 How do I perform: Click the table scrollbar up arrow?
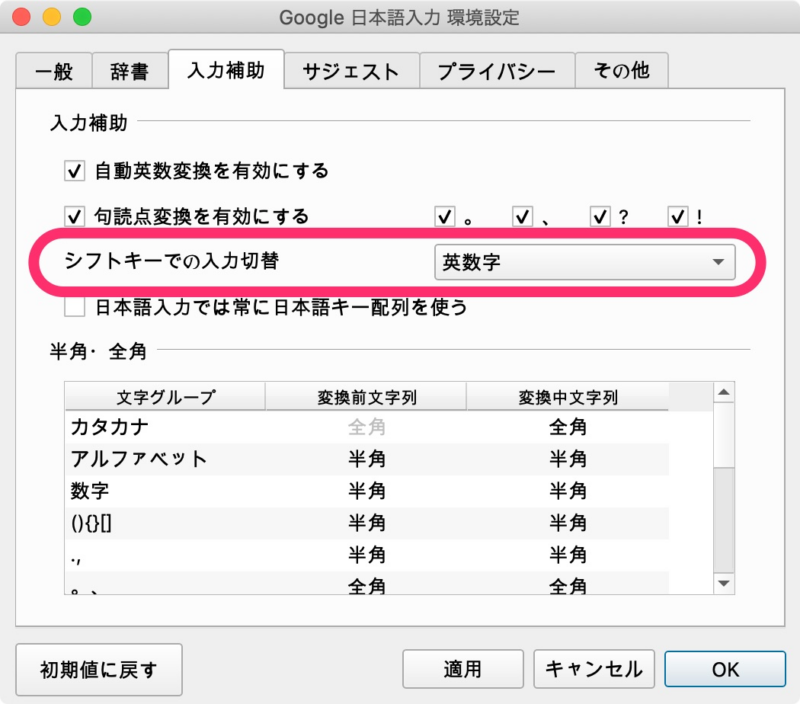click(723, 392)
